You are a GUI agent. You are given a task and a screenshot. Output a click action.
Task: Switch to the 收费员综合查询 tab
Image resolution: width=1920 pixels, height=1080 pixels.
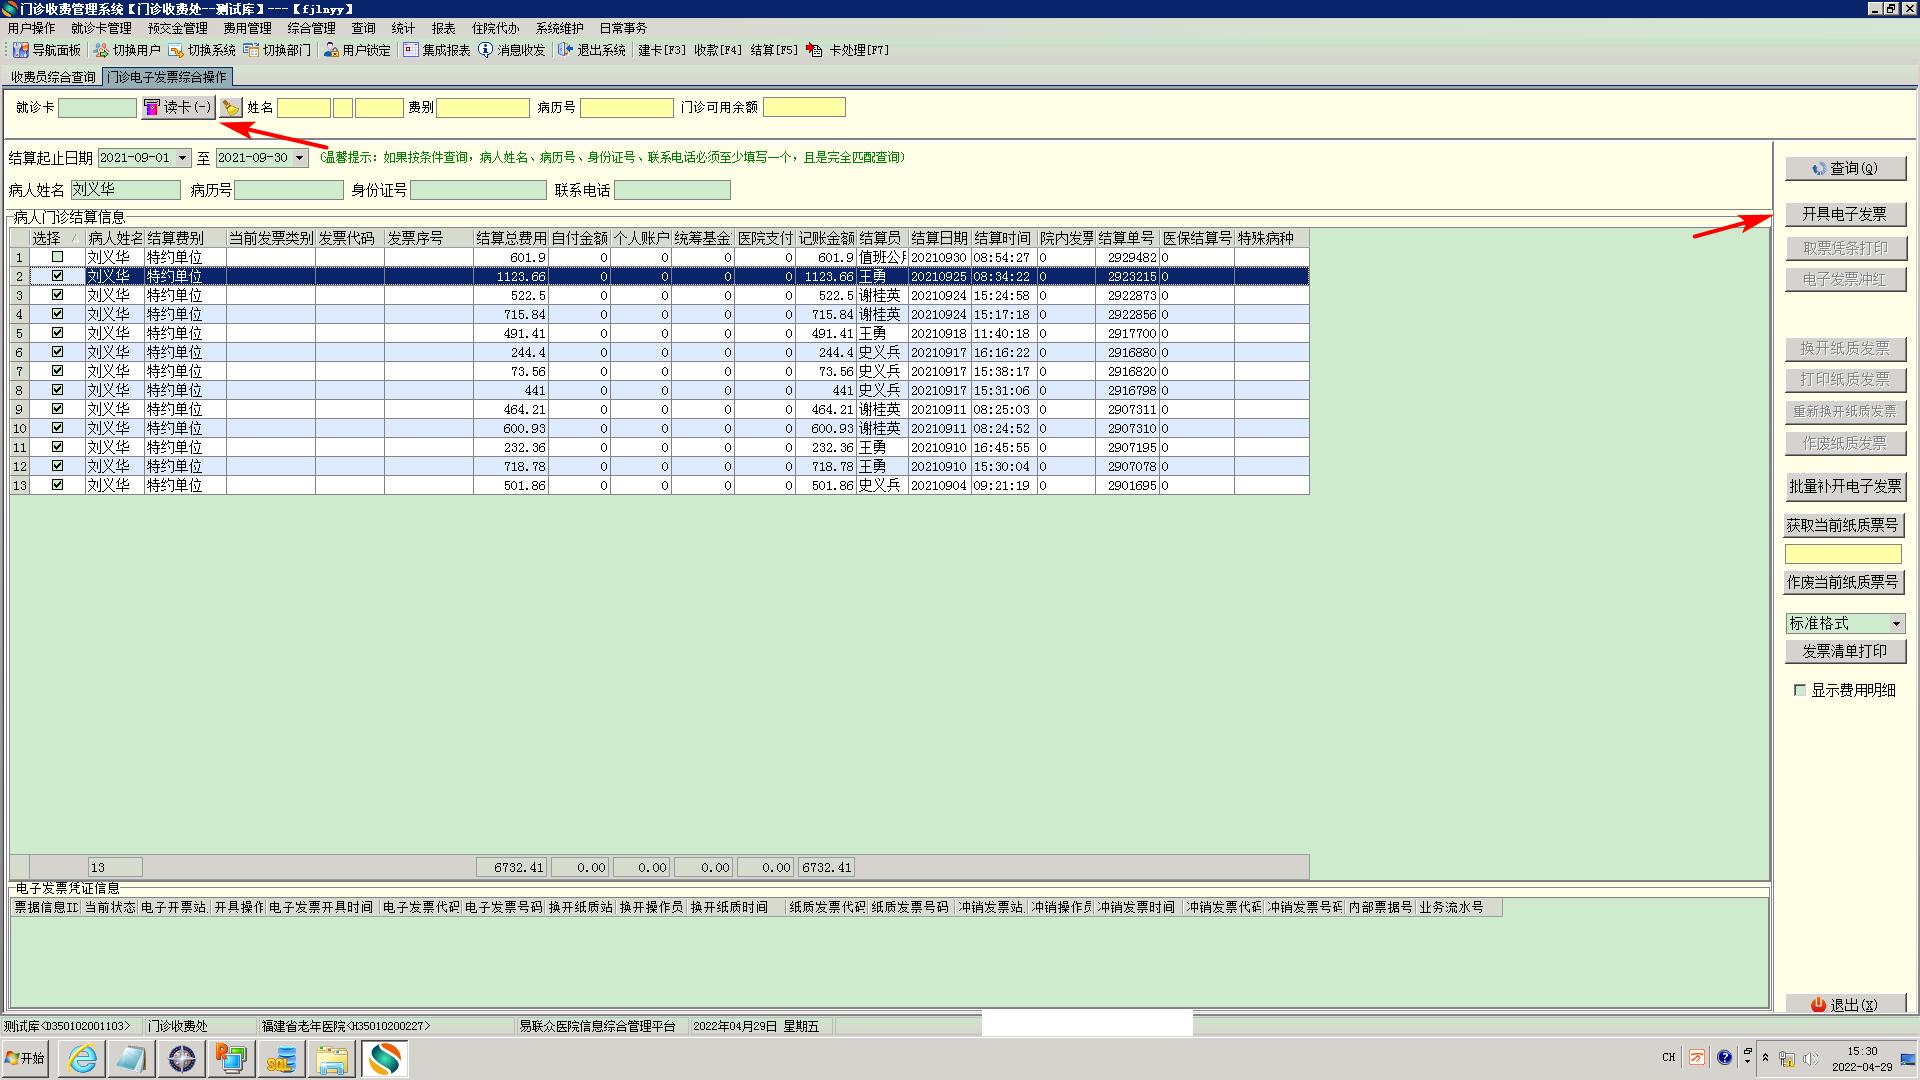(x=53, y=77)
